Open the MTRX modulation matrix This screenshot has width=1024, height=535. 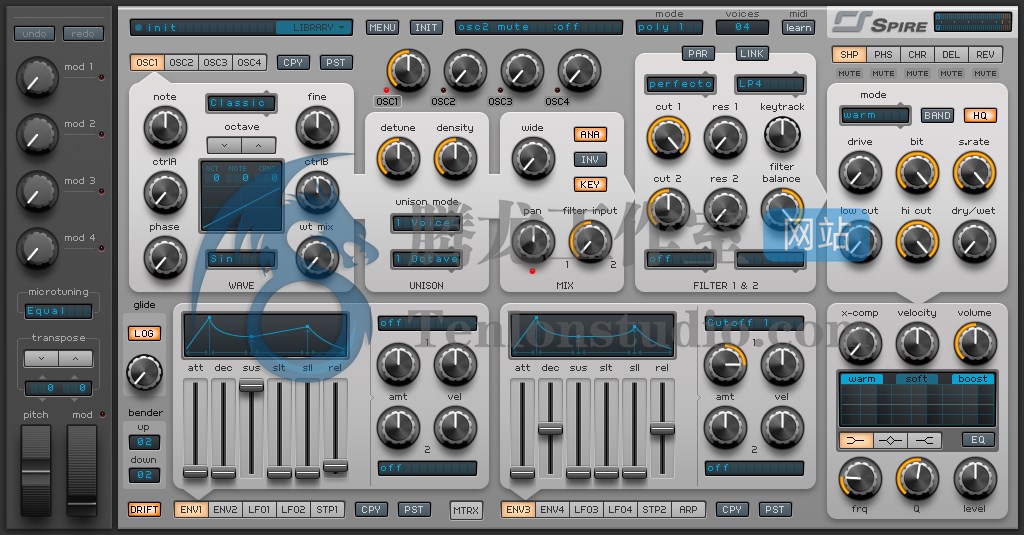(466, 510)
